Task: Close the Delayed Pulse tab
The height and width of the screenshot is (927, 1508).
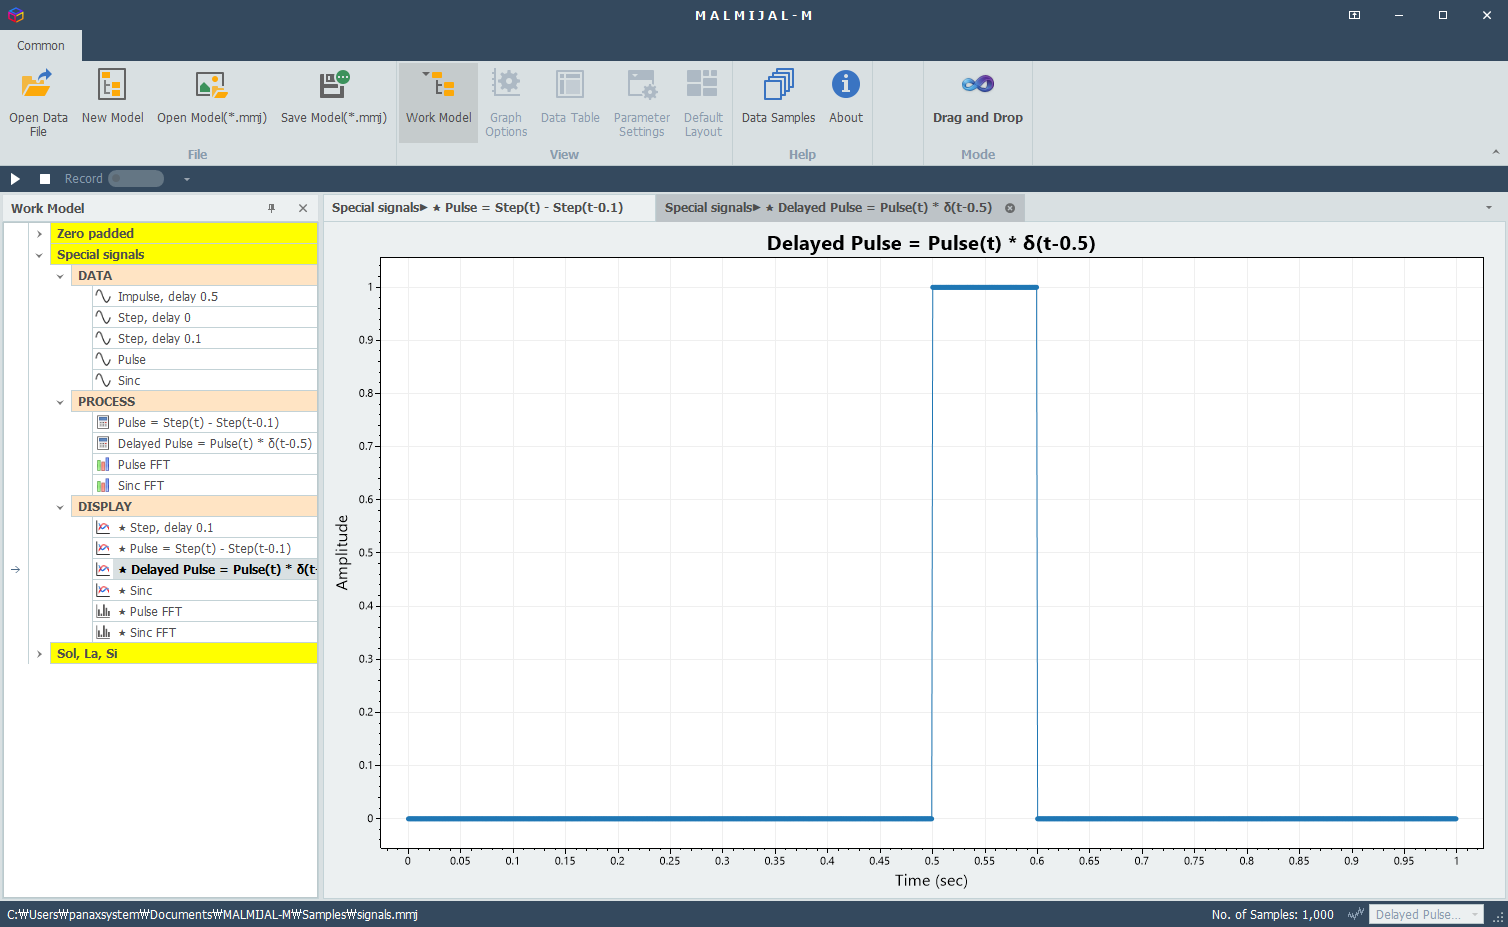Action: [1010, 208]
